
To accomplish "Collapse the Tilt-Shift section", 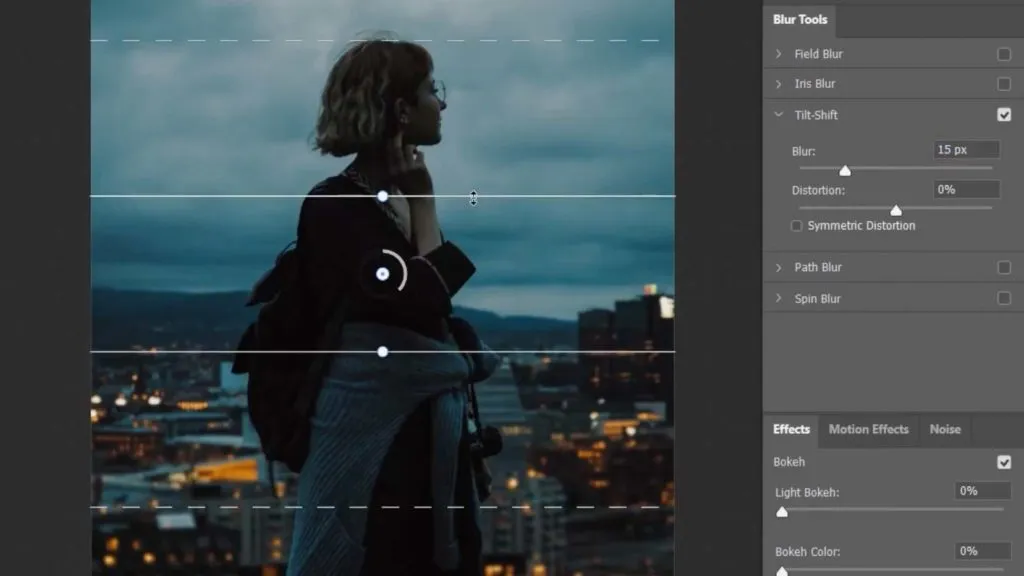I will coord(778,114).
